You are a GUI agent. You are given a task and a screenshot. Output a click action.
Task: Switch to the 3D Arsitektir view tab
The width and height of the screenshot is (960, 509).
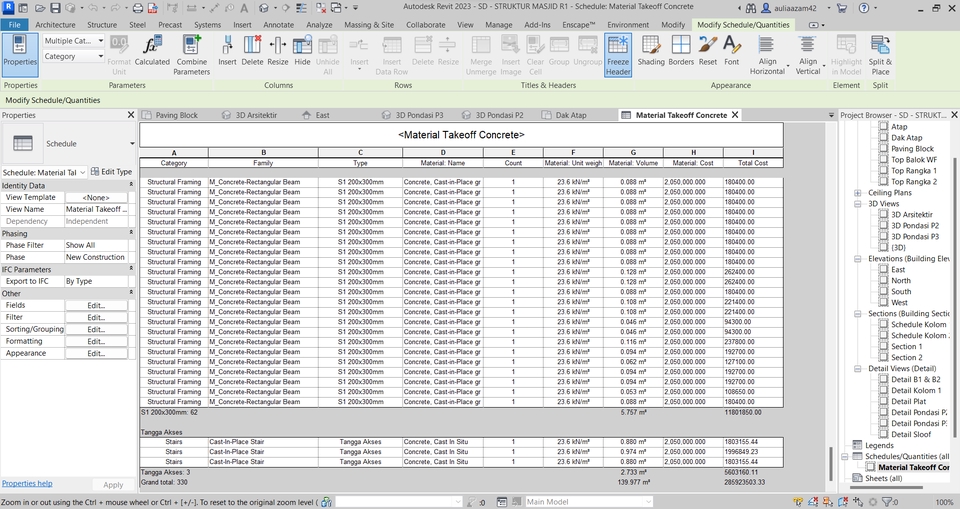coord(256,115)
